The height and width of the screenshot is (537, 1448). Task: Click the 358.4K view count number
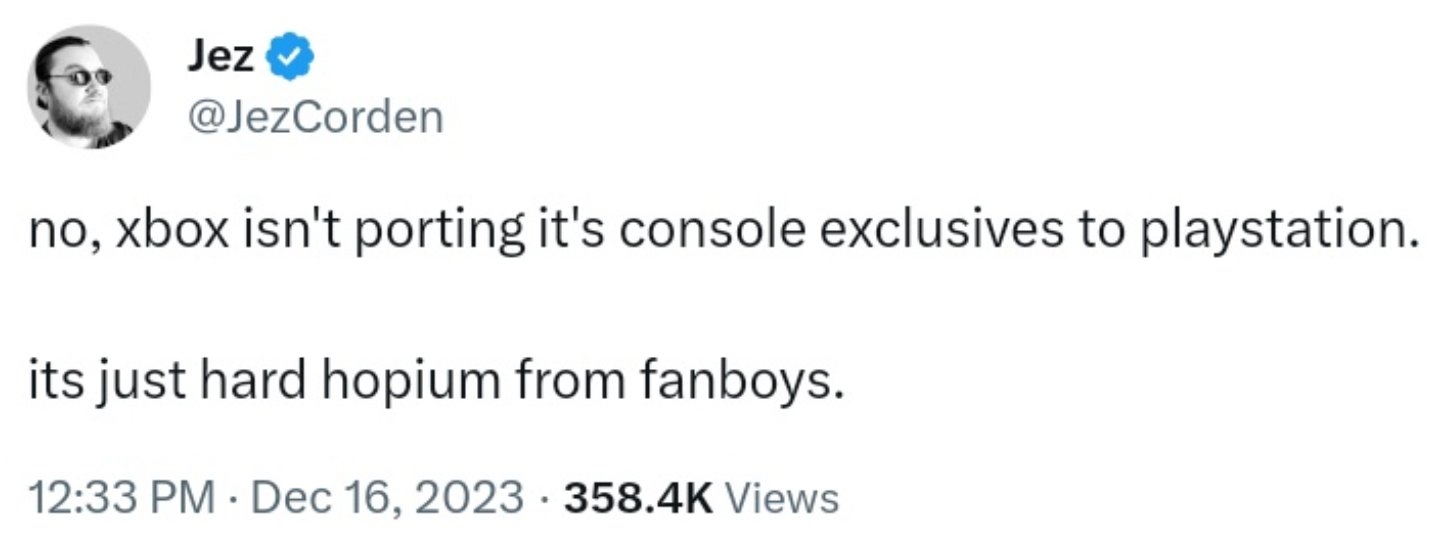tap(637, 495)
